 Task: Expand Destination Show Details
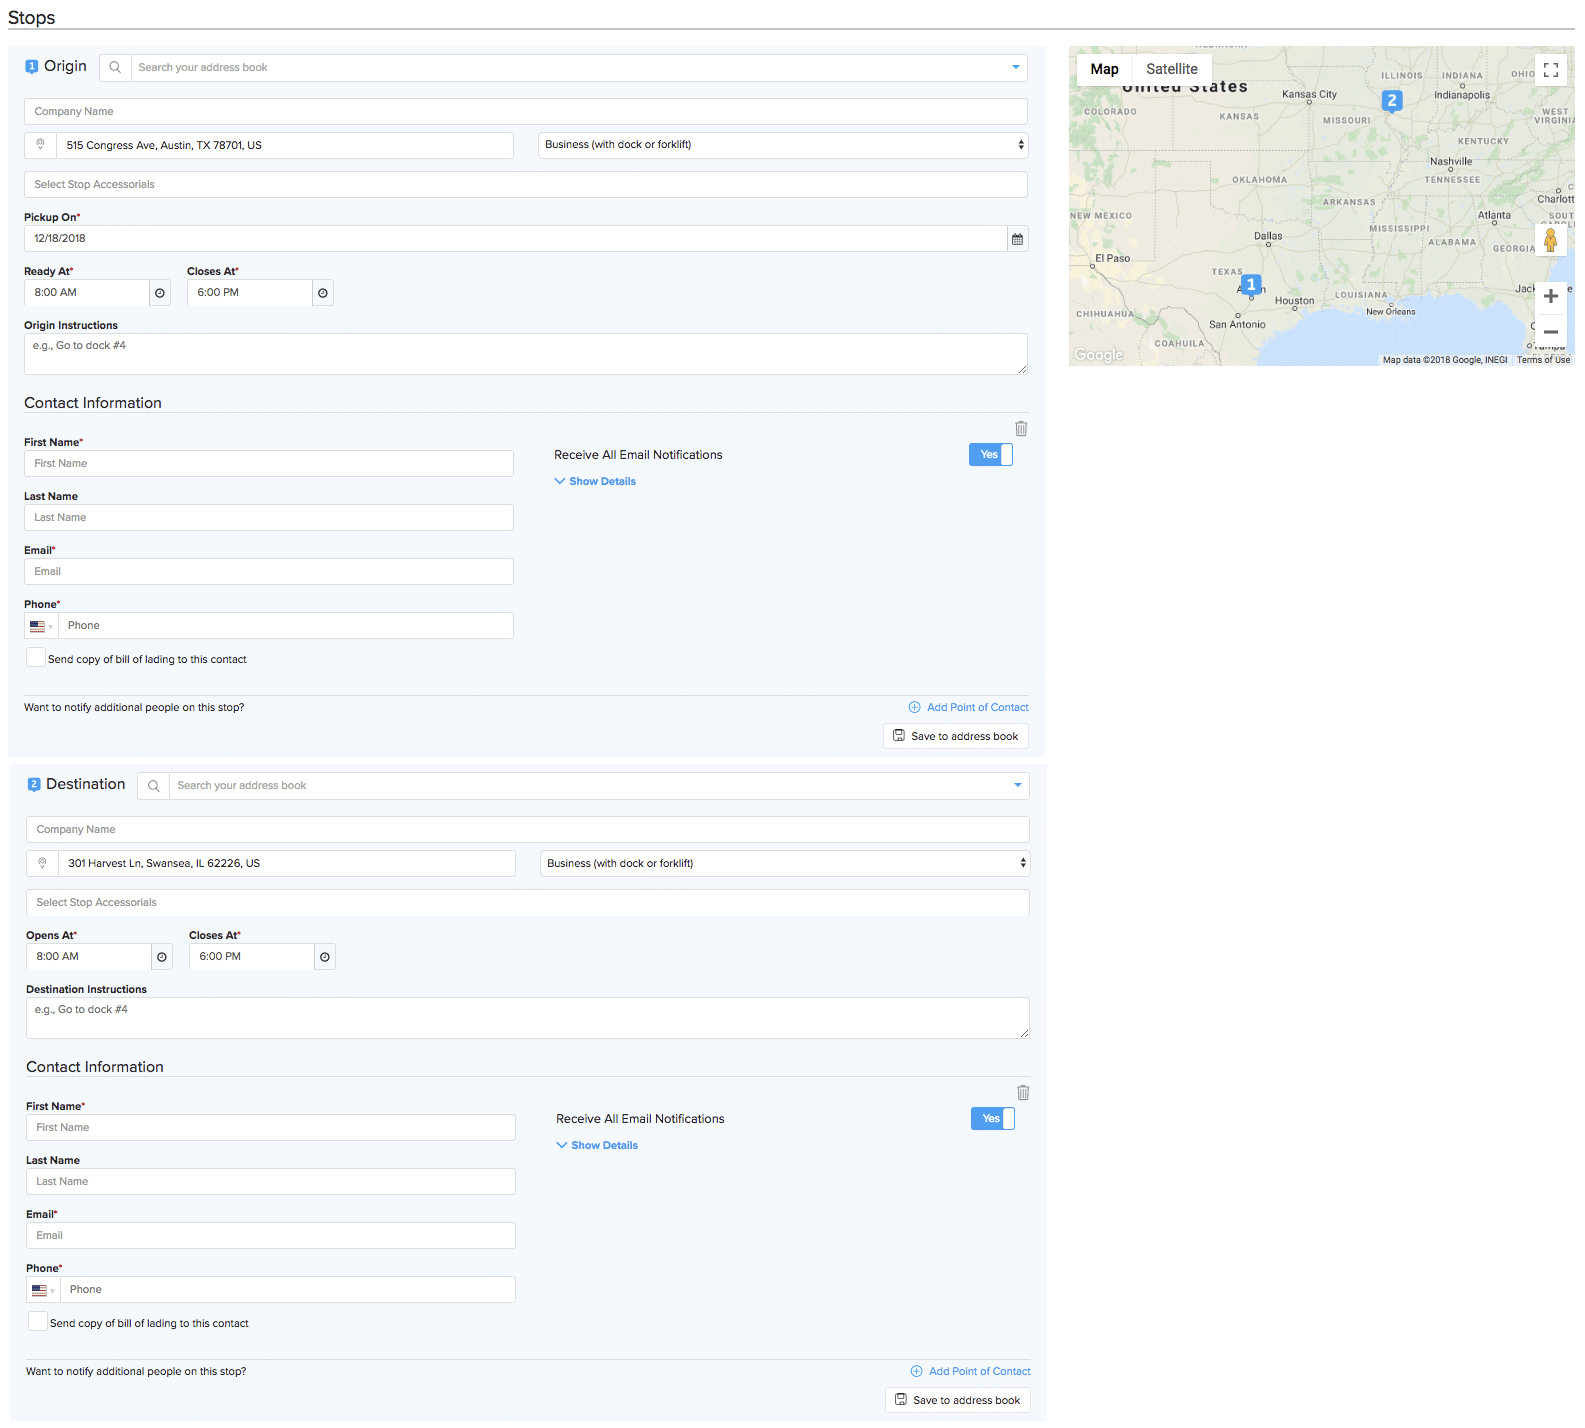[597, 1146]
